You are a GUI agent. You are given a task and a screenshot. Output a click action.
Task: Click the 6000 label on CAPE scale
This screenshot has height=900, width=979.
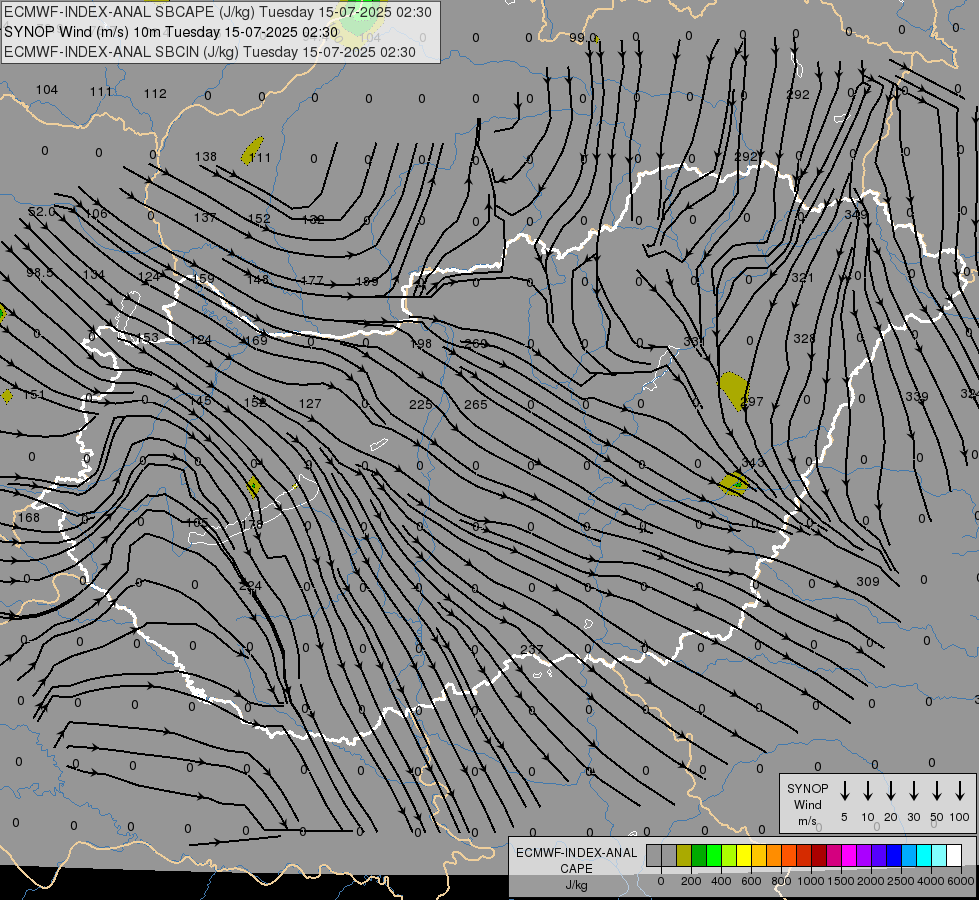(x=961, y=881)
